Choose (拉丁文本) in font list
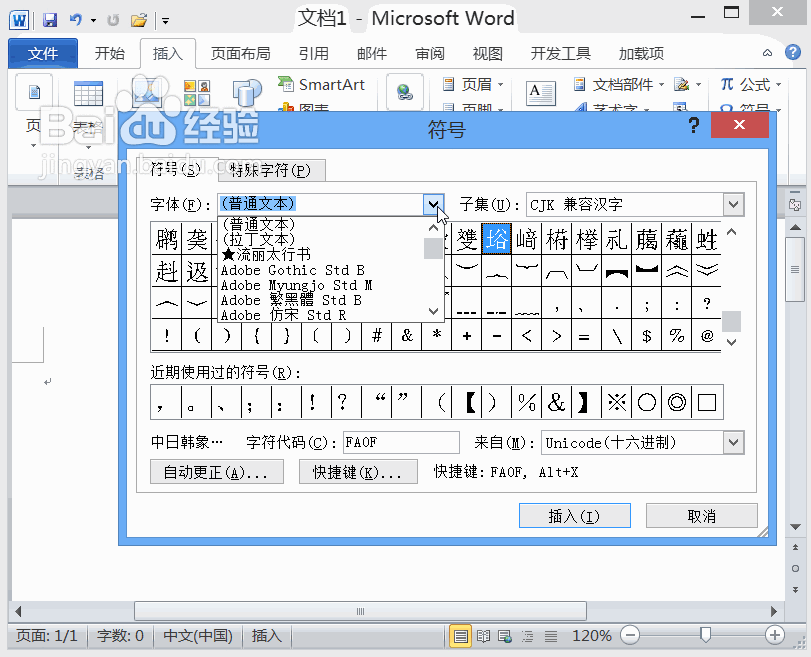Screen dimensions: 811x657 pos(258,240)
